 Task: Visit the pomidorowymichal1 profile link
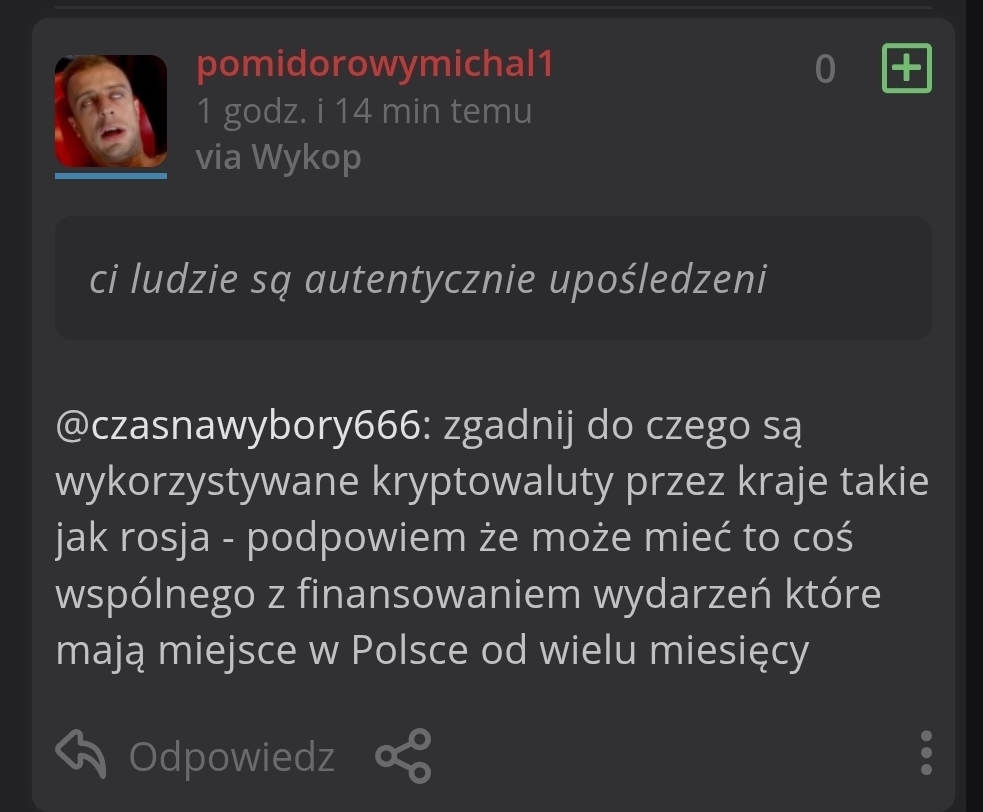coord(376,64)
